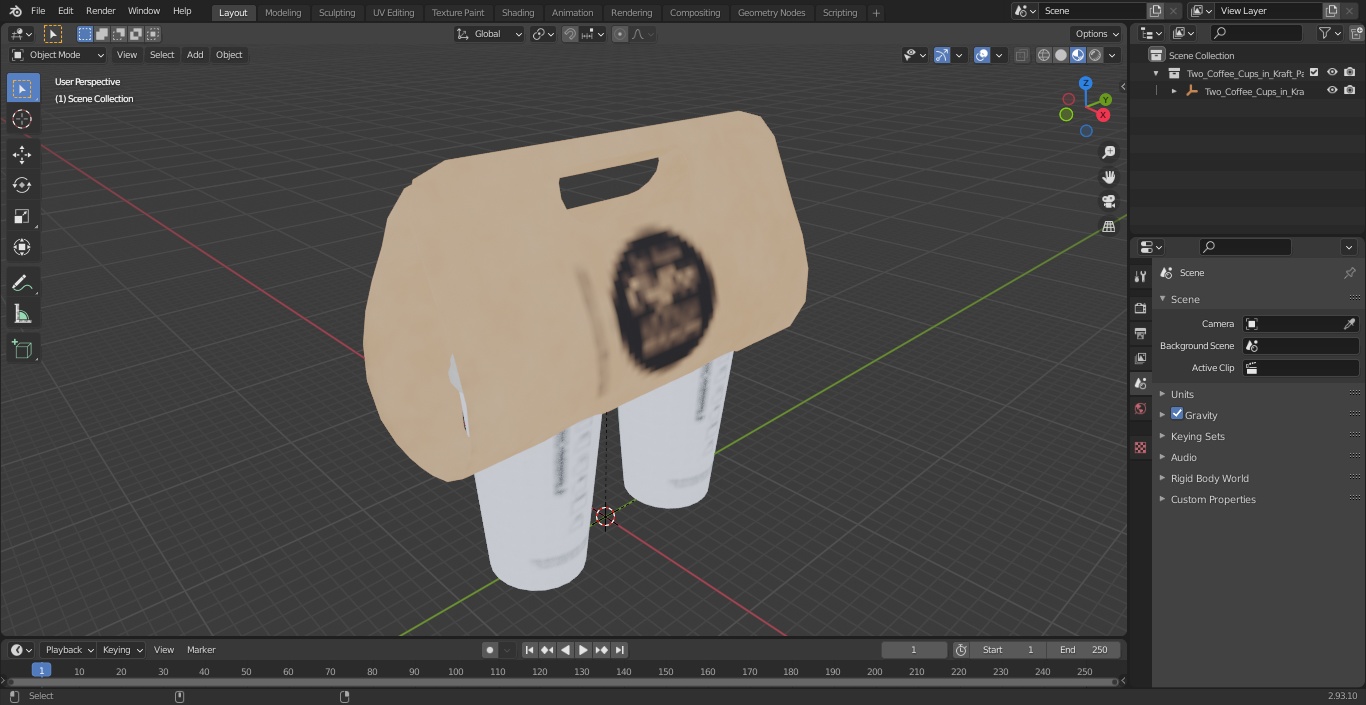Image resolution: width=1366 pixels, height=705 pixels.
Task: Open the Keying popover in timeline
Action: pos(122,650)
